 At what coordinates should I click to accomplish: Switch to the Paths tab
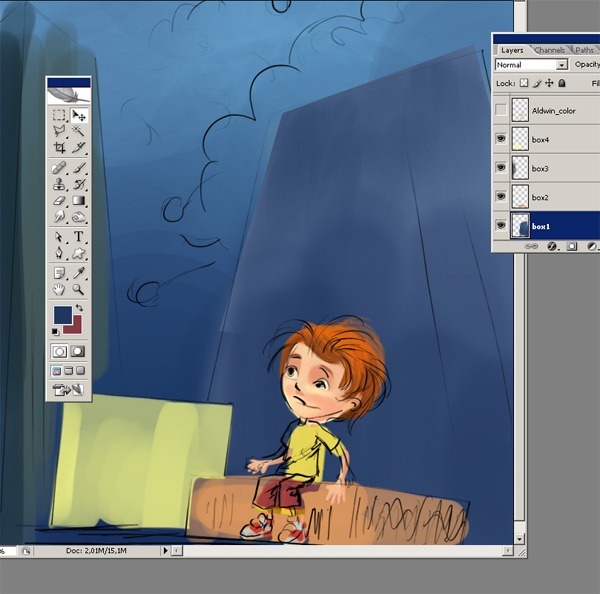(584, 50)
